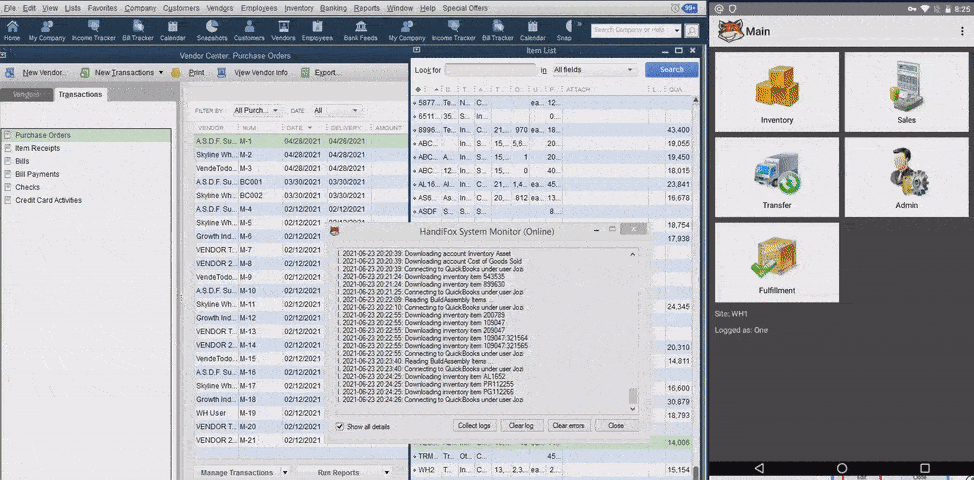Viewport: 974px width, 480px height.
Task: Tap the Android back navigation button
Action: coord(758,468)
